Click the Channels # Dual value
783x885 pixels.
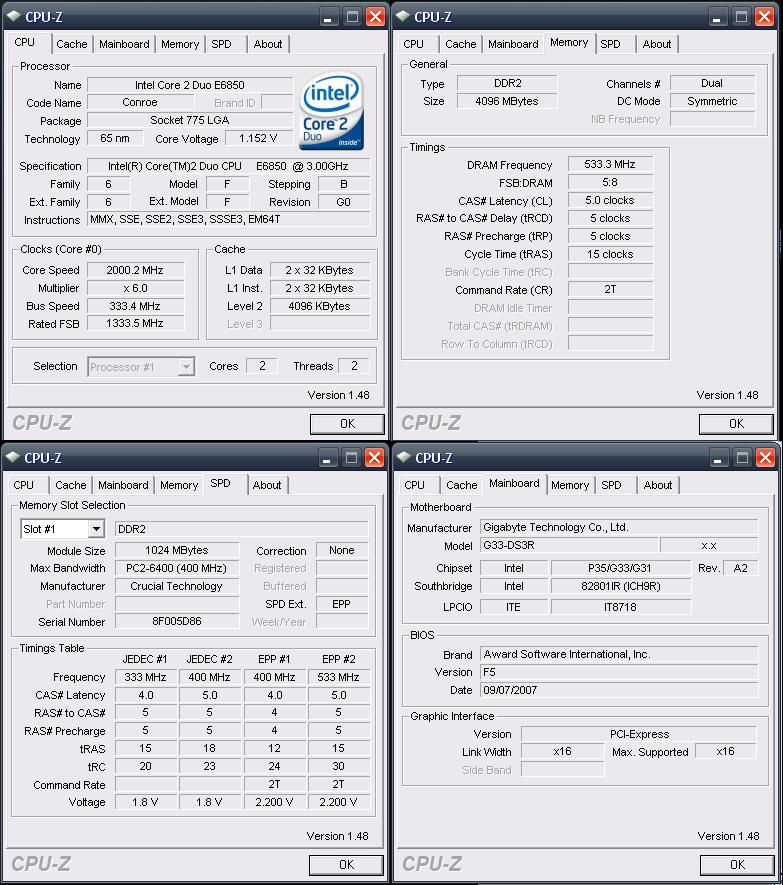coord(712,84)
